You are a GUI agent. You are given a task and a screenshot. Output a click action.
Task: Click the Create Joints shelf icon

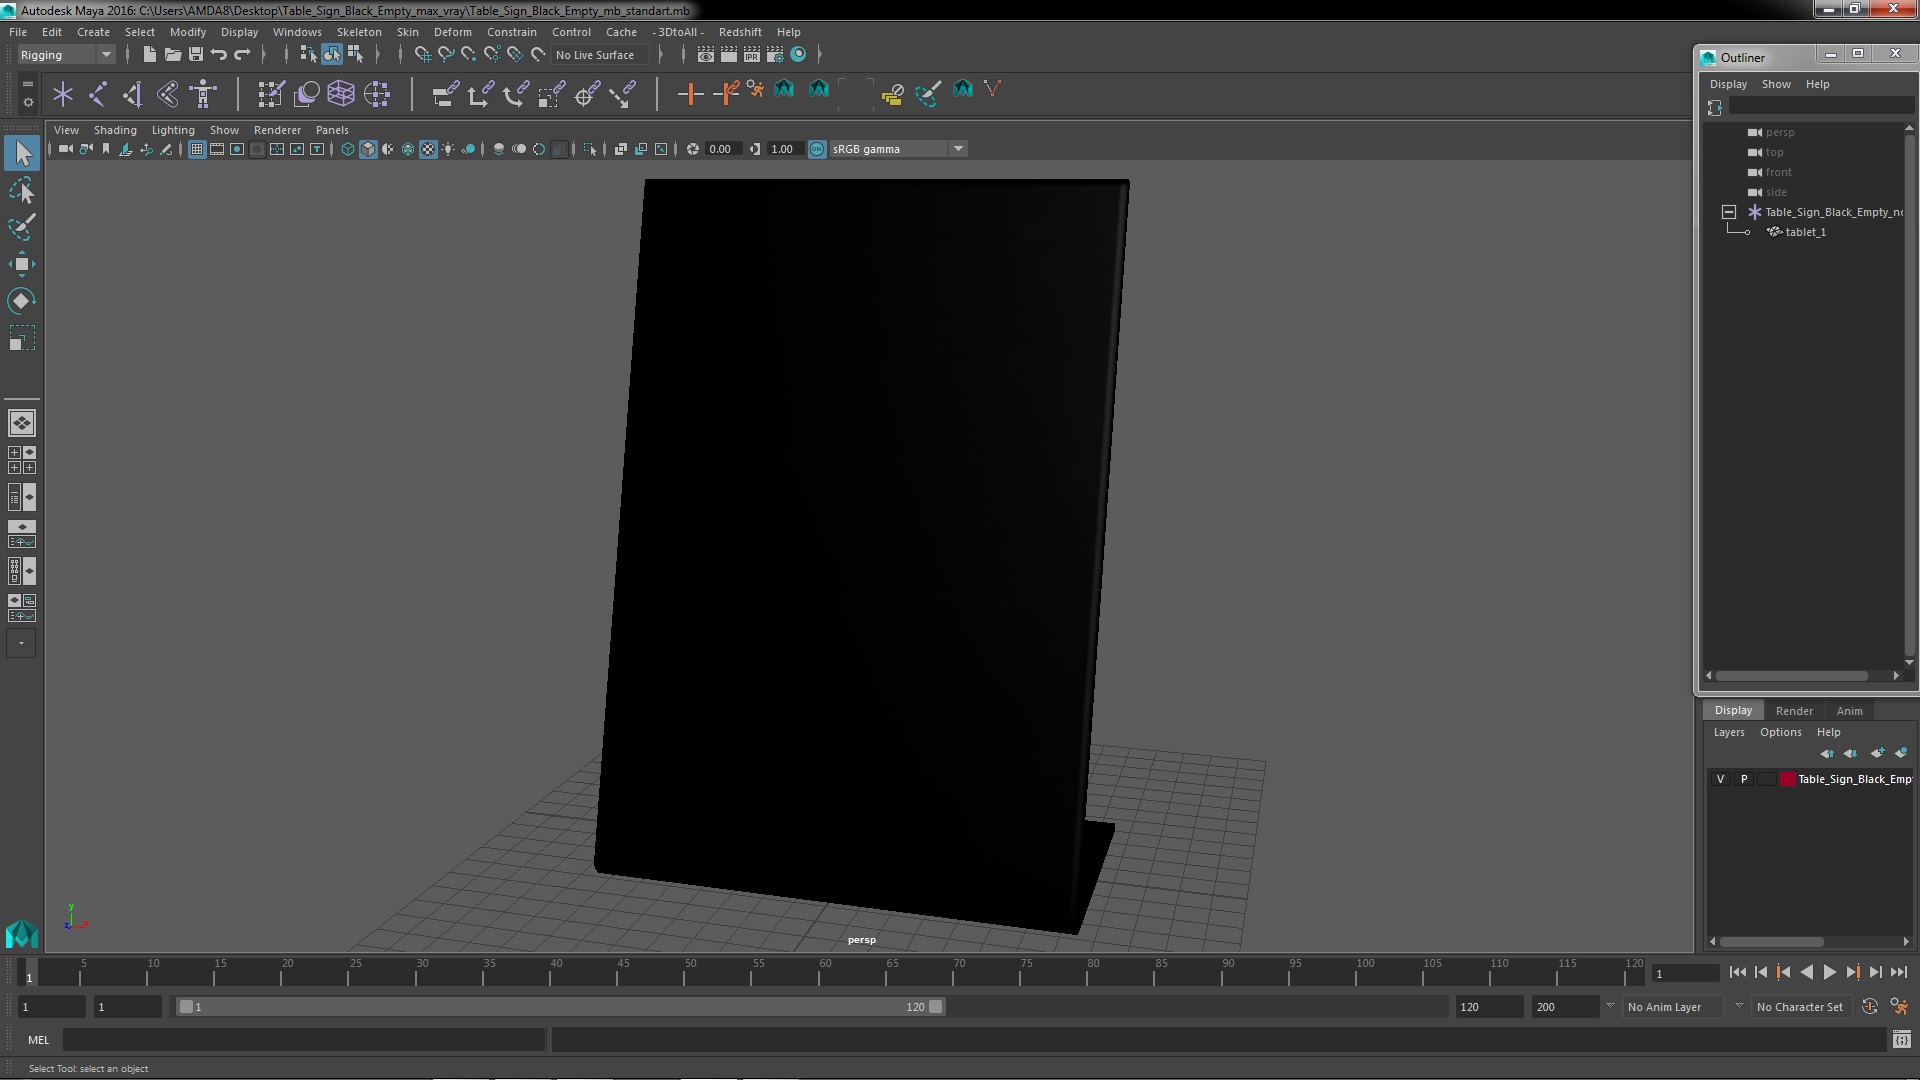click(98, 94)
